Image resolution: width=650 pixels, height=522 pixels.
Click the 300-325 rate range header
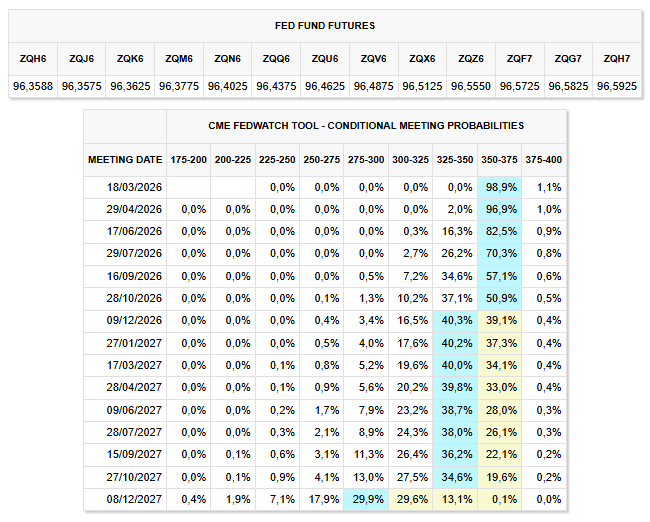pos(410,160)
